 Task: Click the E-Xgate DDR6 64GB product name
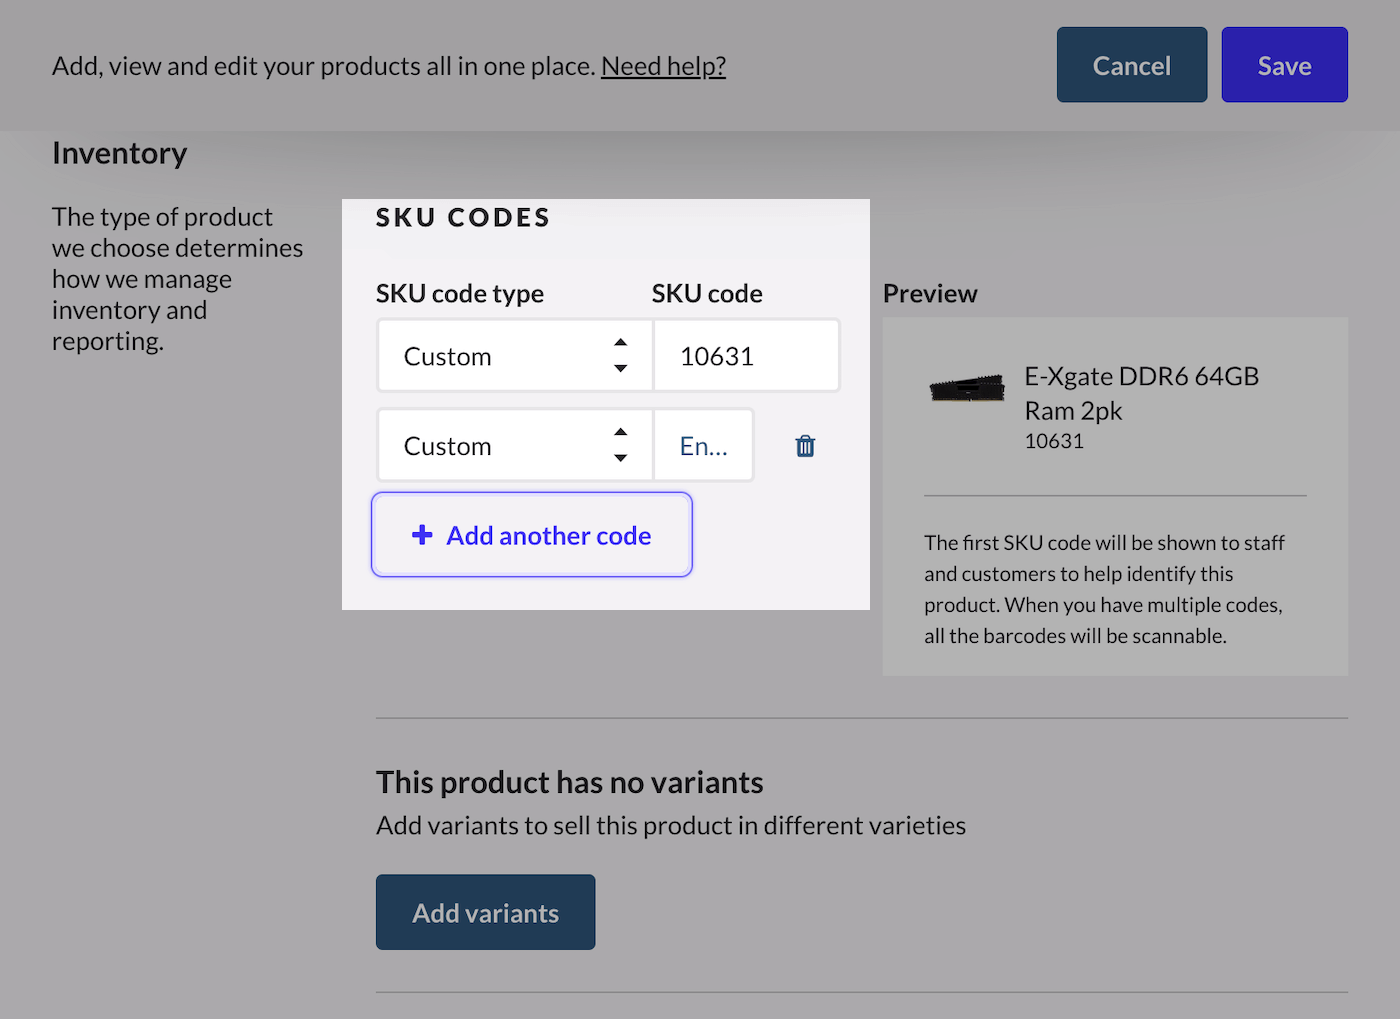click(1141, 393)
